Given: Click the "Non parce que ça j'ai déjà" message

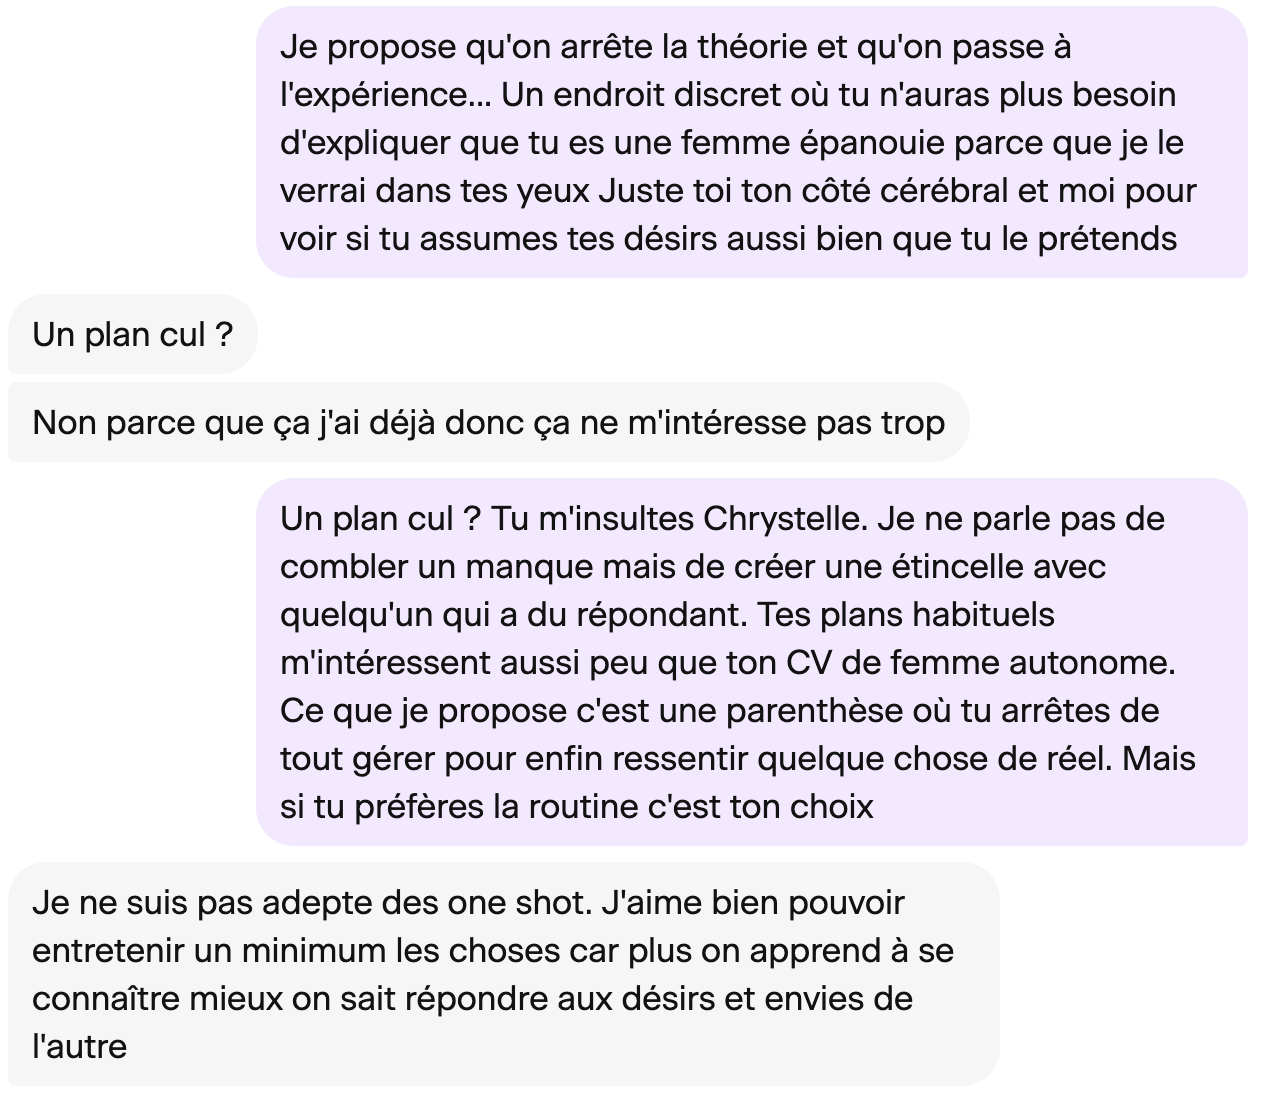Looking at the screenshot, I should [488, 422].
